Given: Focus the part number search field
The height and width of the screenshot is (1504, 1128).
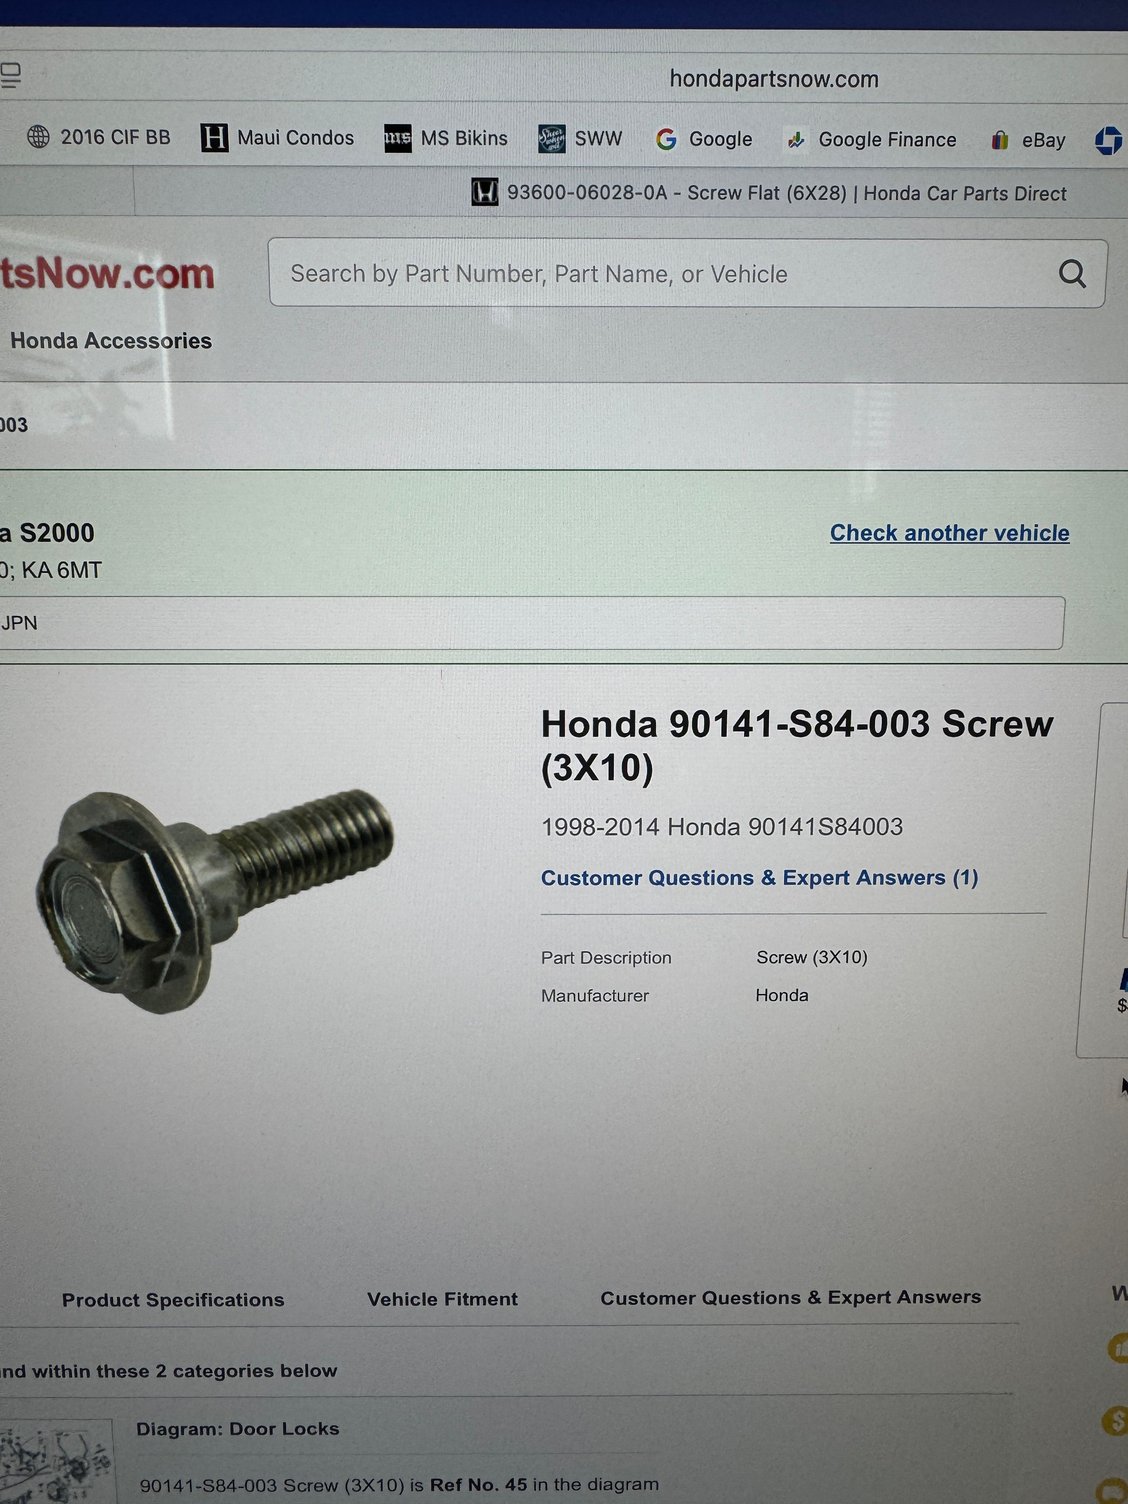Looking at the screenshot, I should point(688,273).
